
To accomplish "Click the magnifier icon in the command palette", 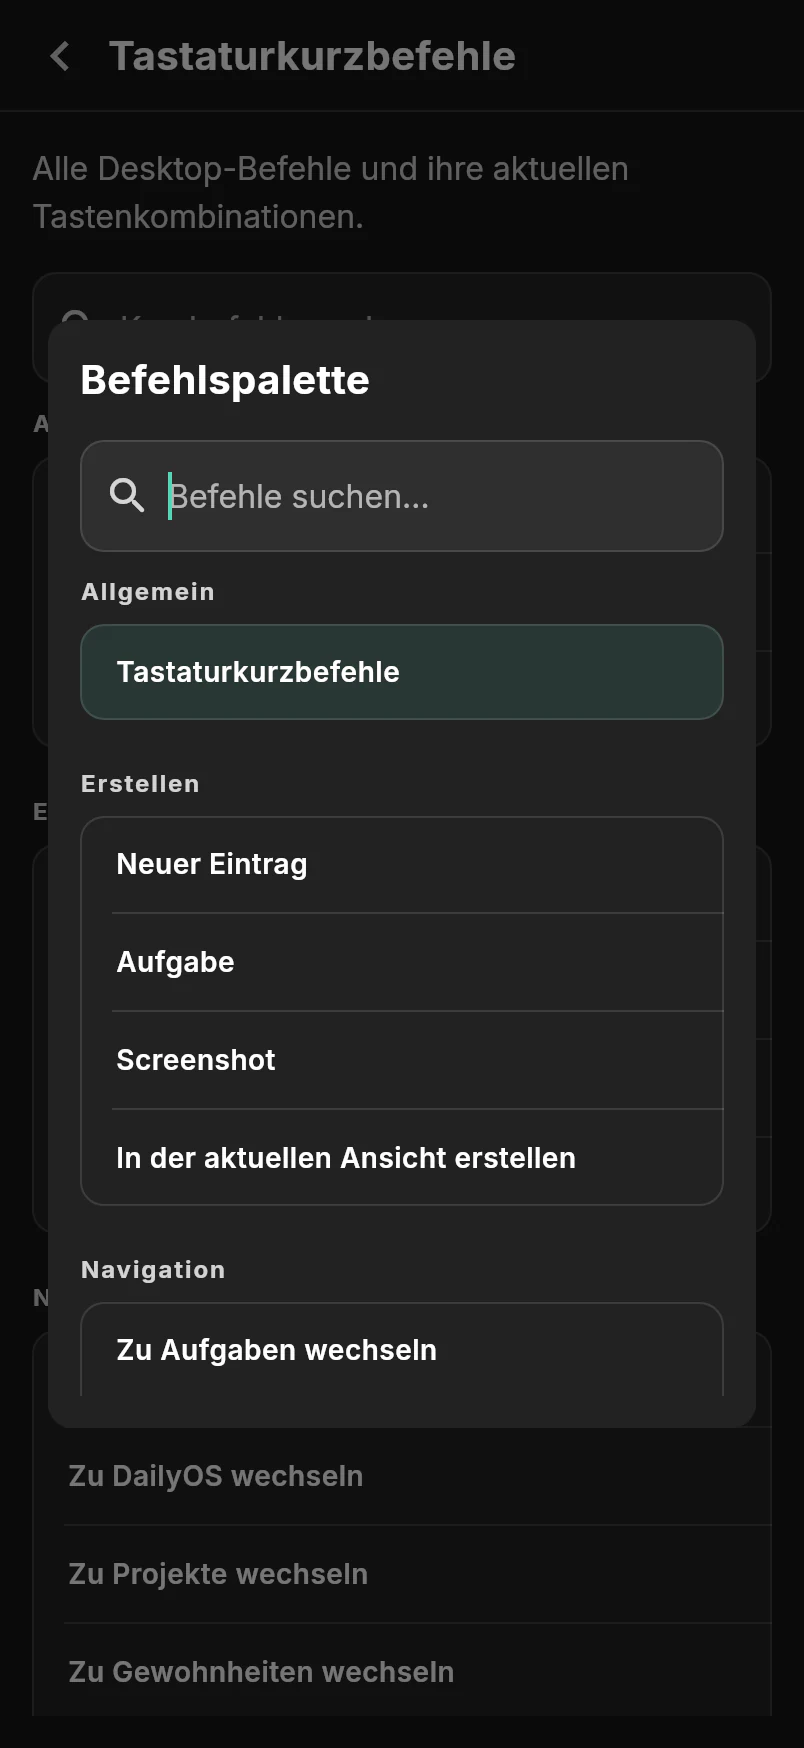I will click(127, 495).
